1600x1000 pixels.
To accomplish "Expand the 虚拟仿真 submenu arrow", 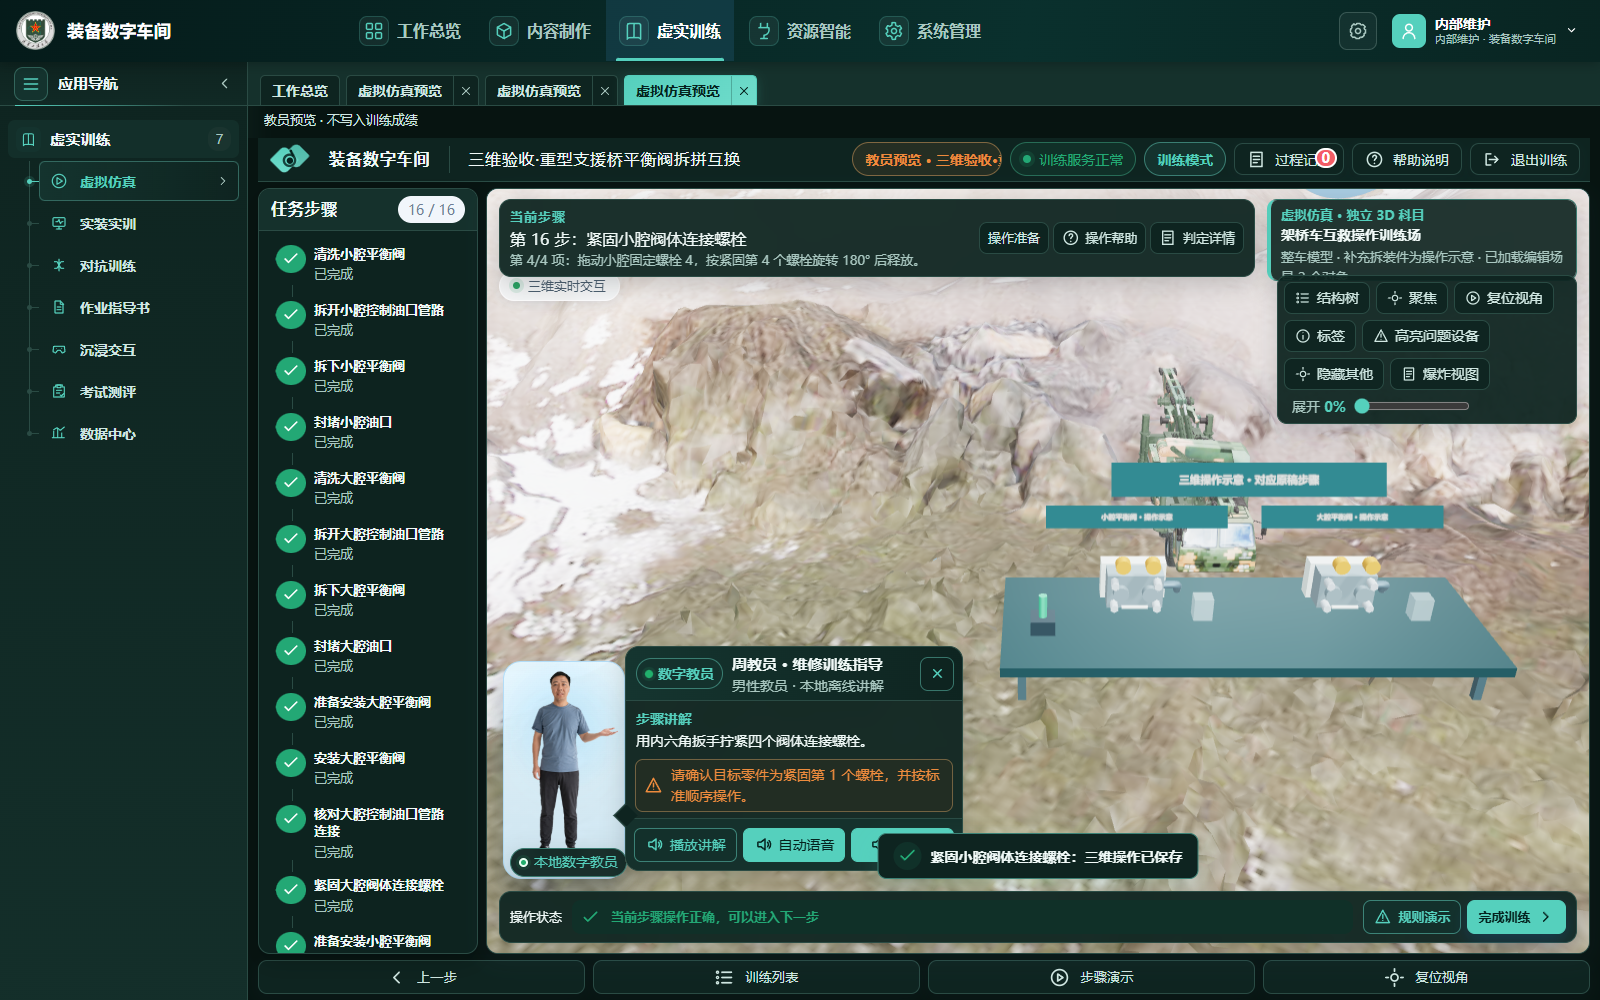I will [x=223, y=181].
